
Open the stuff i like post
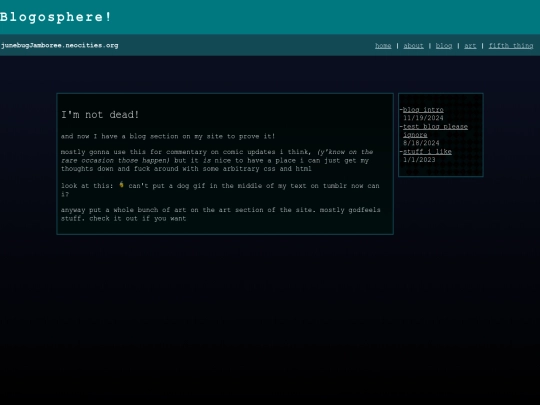[427, 152]
